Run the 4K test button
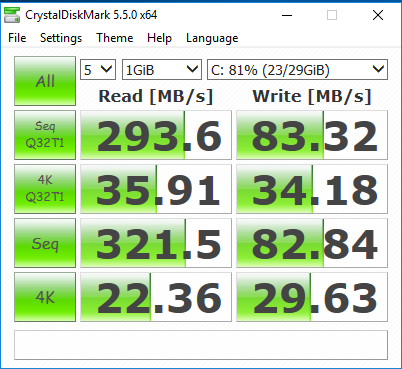The width and height of the screenshot is (402, 369). coord(45,297)
